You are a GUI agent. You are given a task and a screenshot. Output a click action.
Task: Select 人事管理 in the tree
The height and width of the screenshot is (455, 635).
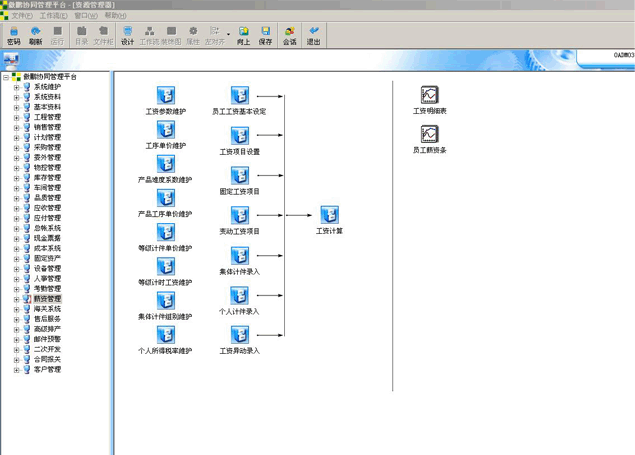47,279
